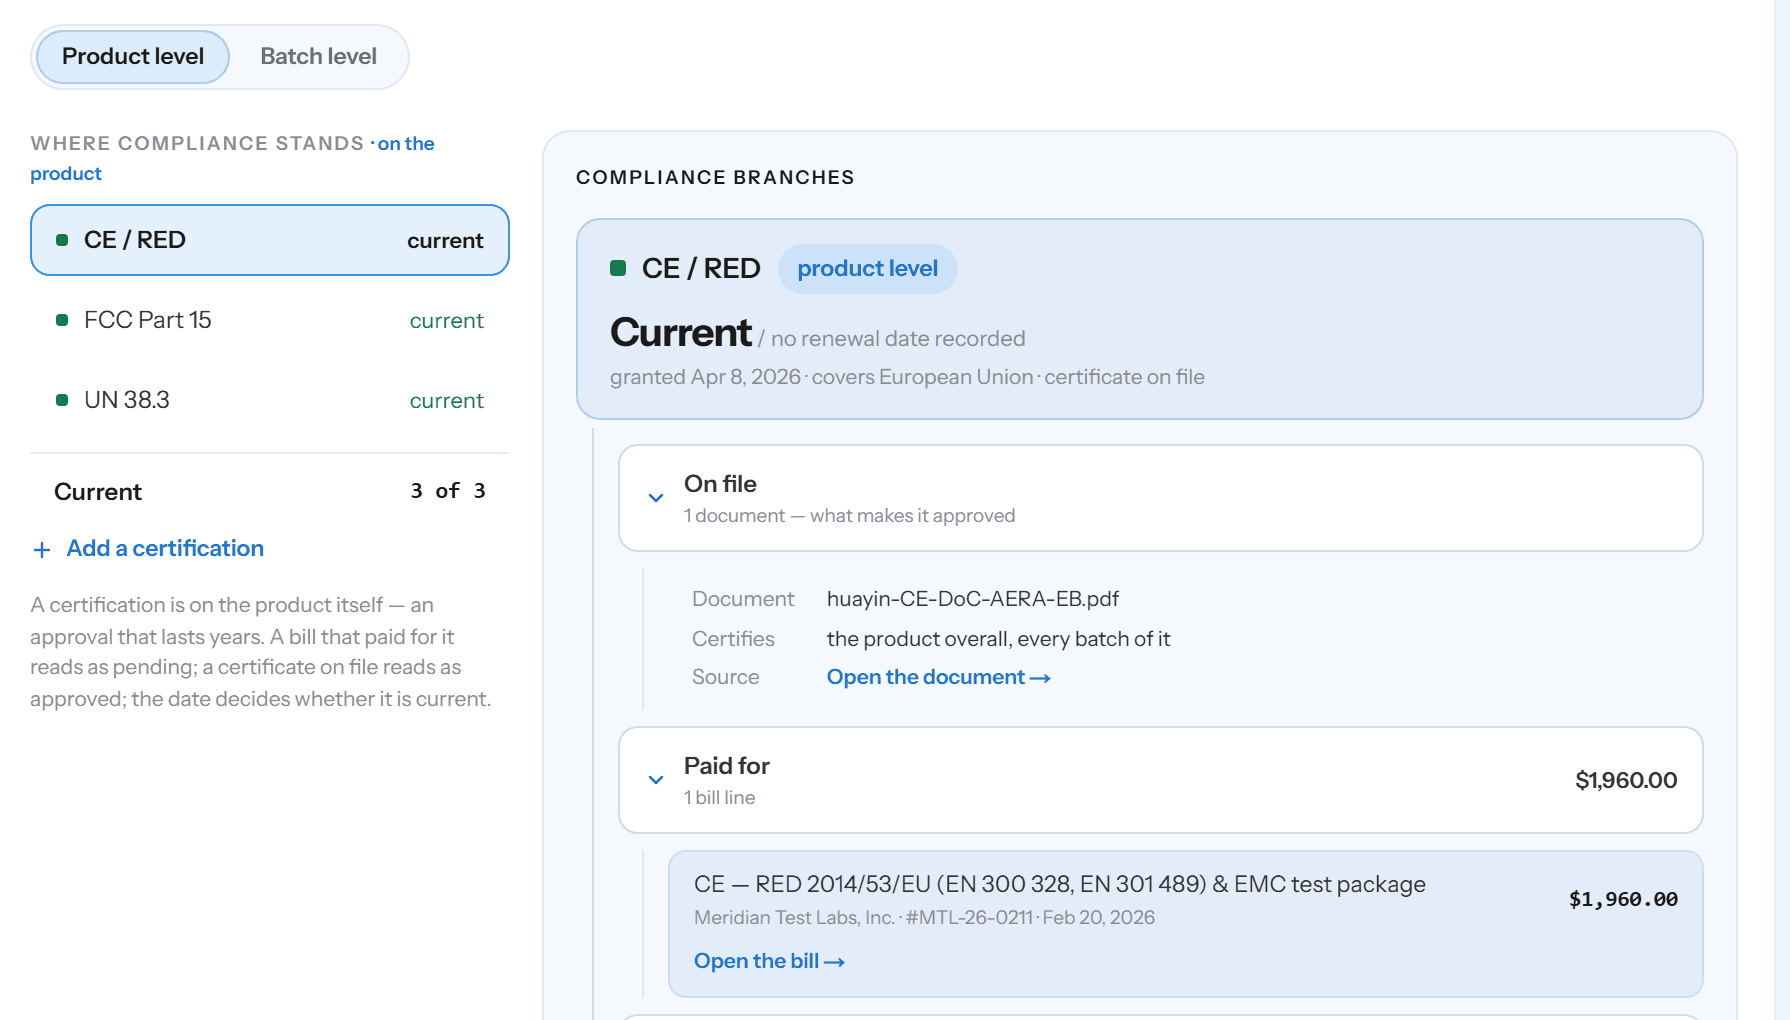The width and height of the screenshot is (1790, 1020).
Task: Switch to the Batch level tab
Action: click(318, 57)
